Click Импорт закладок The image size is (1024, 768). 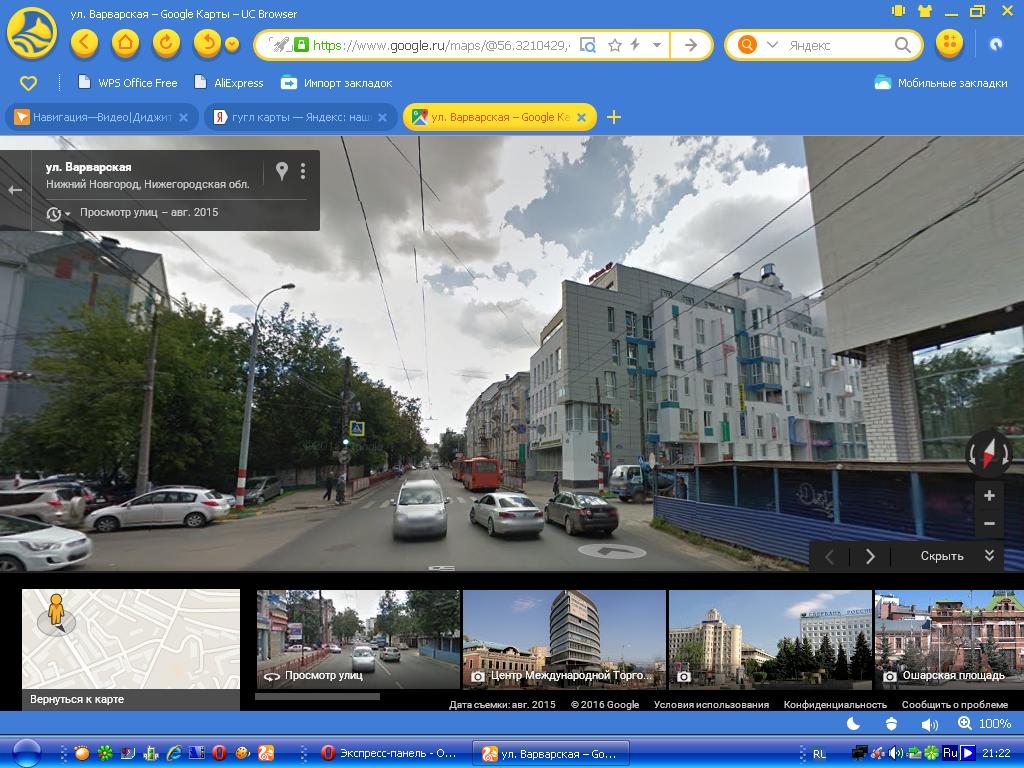[x=336, y=83]
